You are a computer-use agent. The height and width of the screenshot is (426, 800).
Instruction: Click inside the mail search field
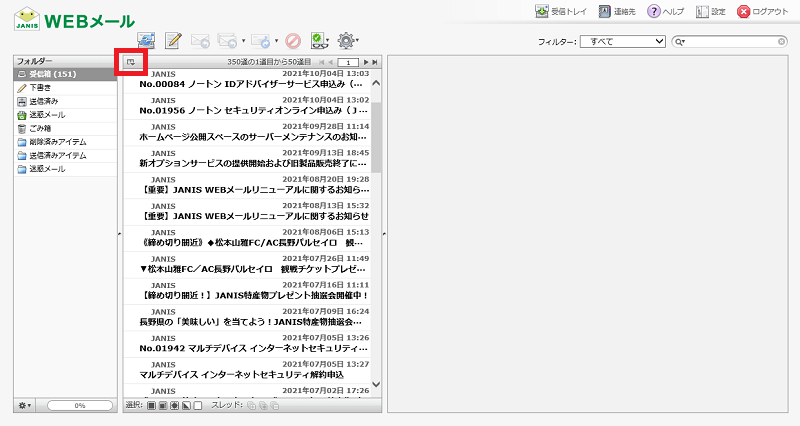(731, 42)
